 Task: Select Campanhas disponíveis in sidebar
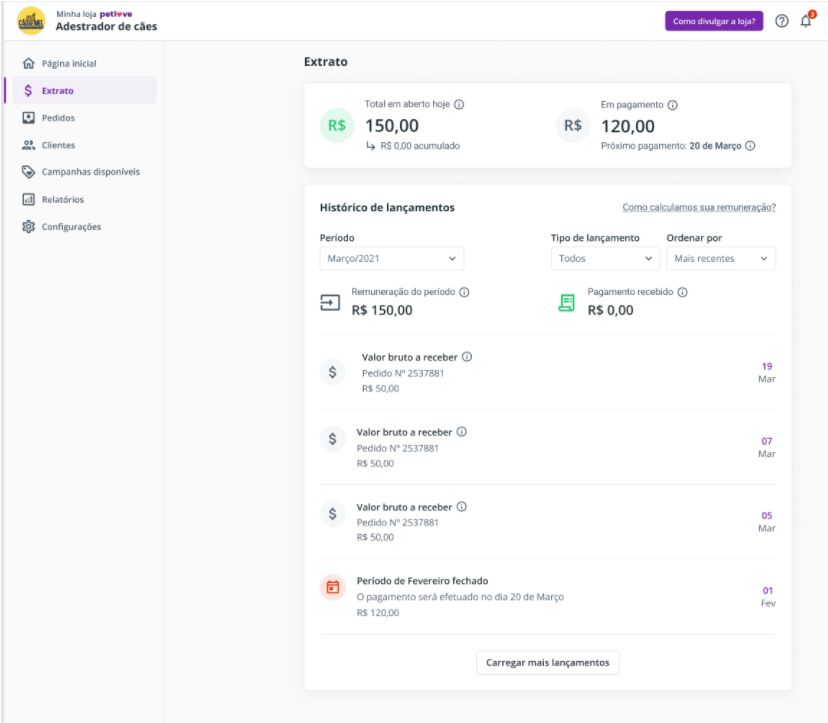(90, 172)
